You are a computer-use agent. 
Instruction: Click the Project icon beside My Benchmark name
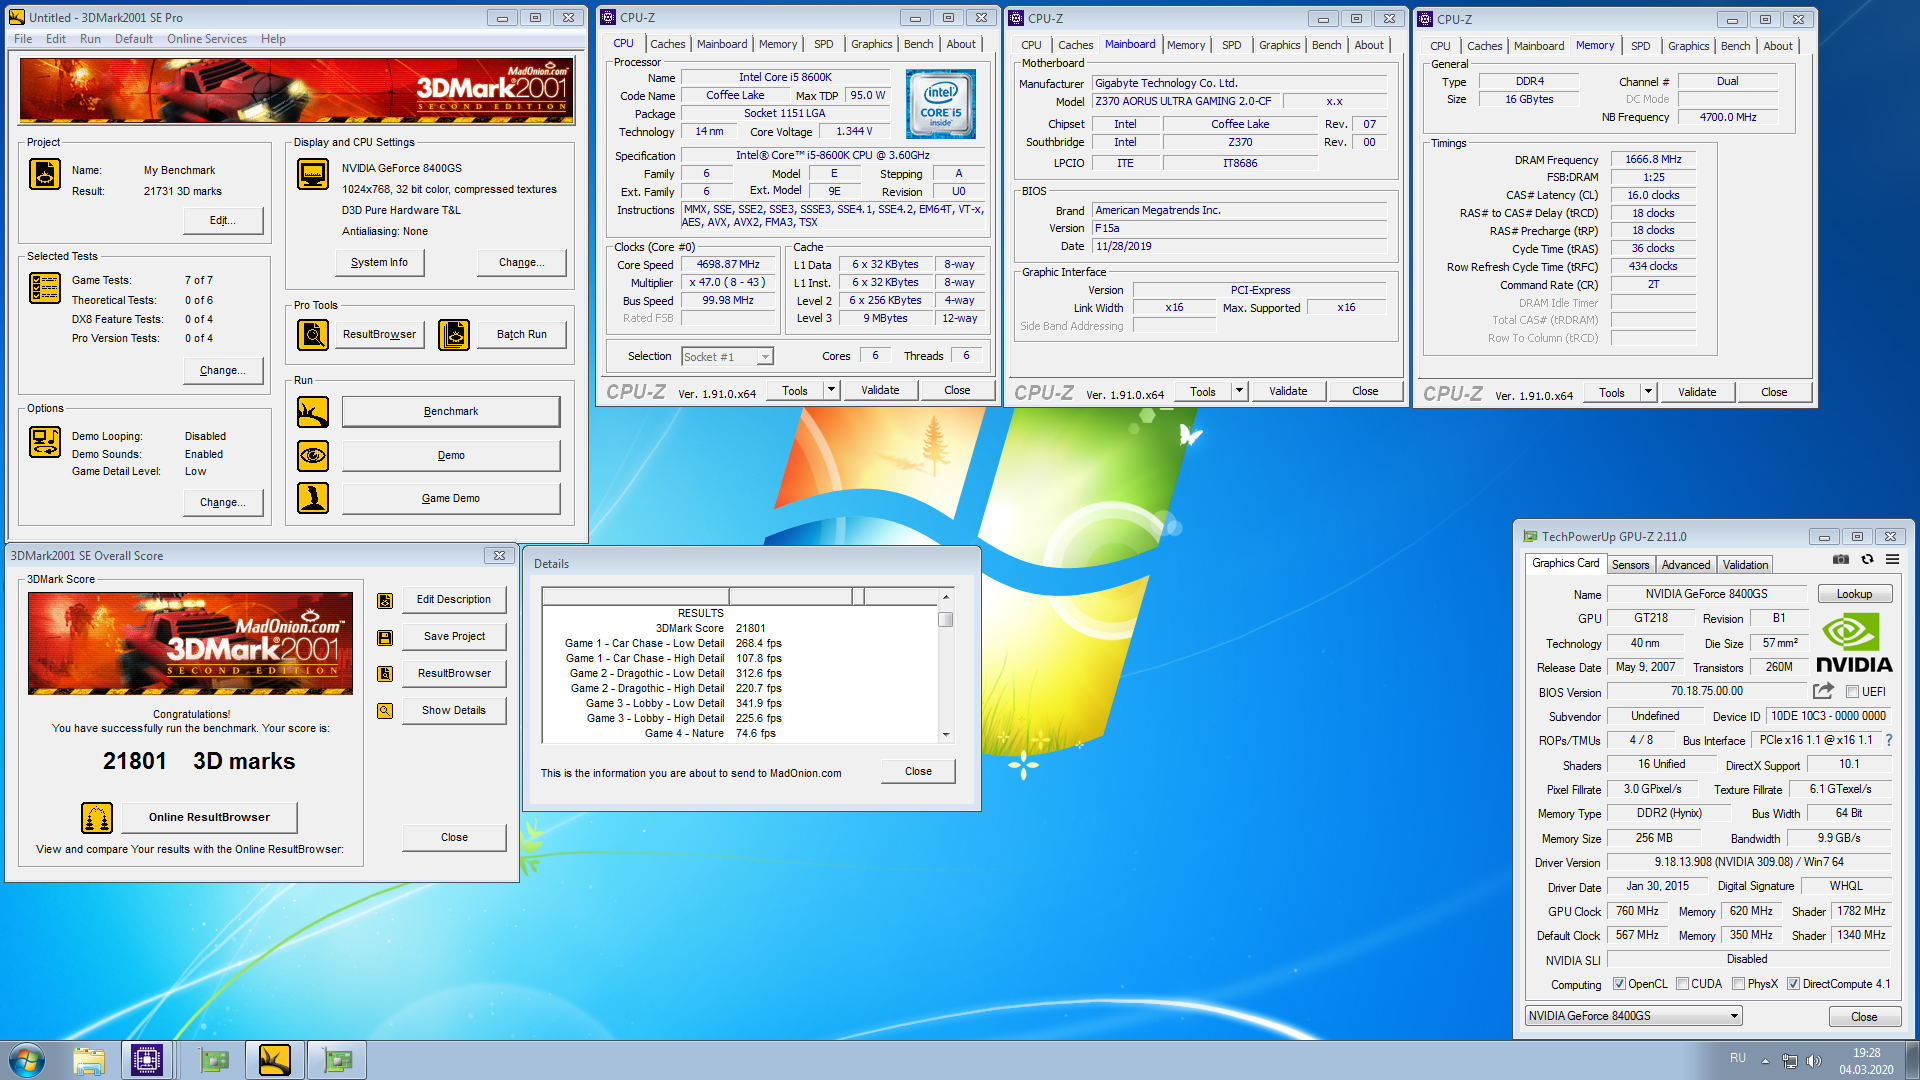[45, 174]
